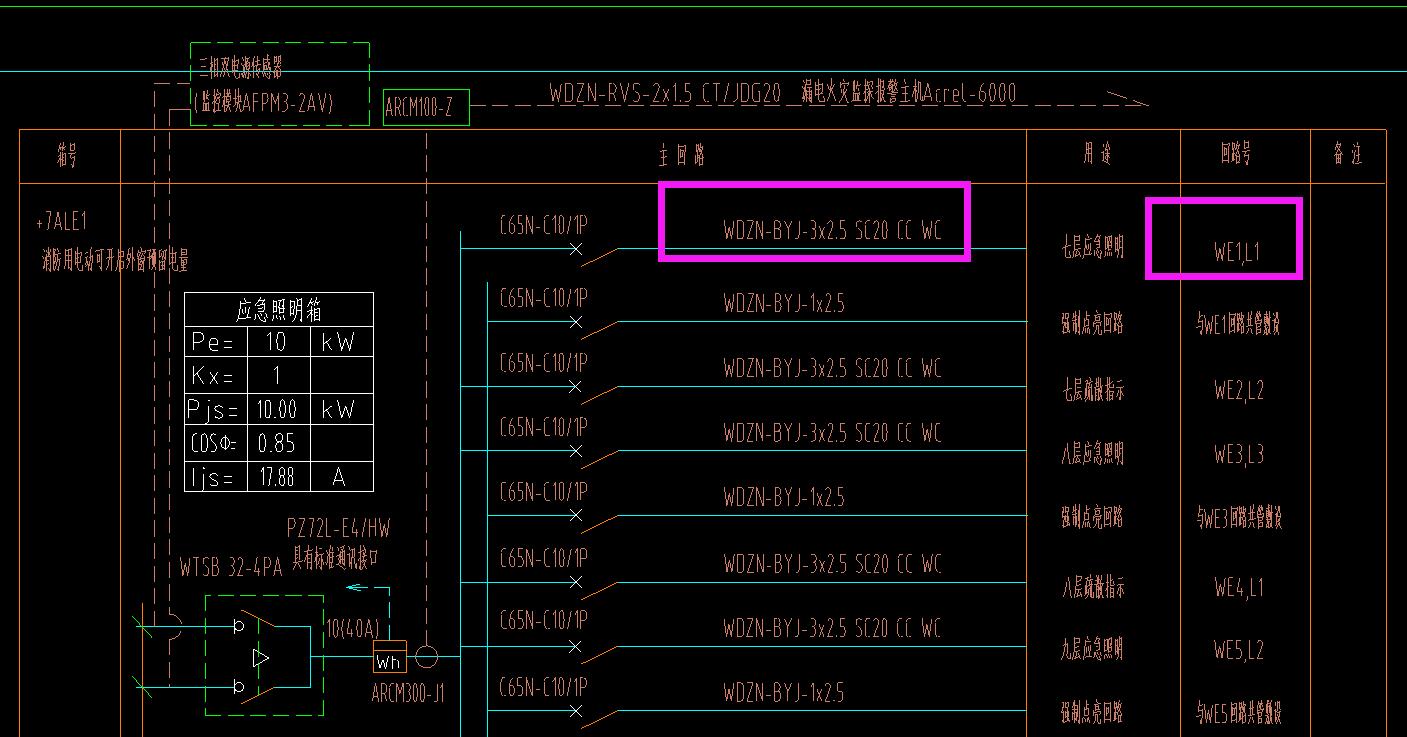Viewport: 1407px width, 737px height.
Task: Select the 应急照明箱 table title
Action: (278, 309)
